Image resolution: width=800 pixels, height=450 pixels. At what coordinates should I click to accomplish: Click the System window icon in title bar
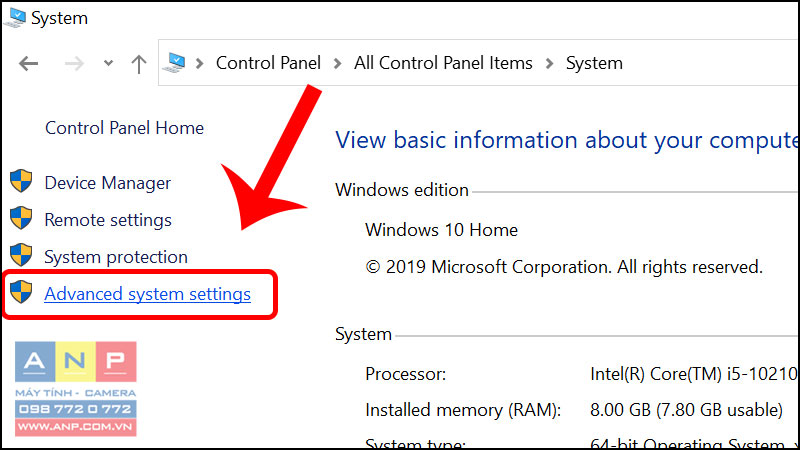coord(14,18)
